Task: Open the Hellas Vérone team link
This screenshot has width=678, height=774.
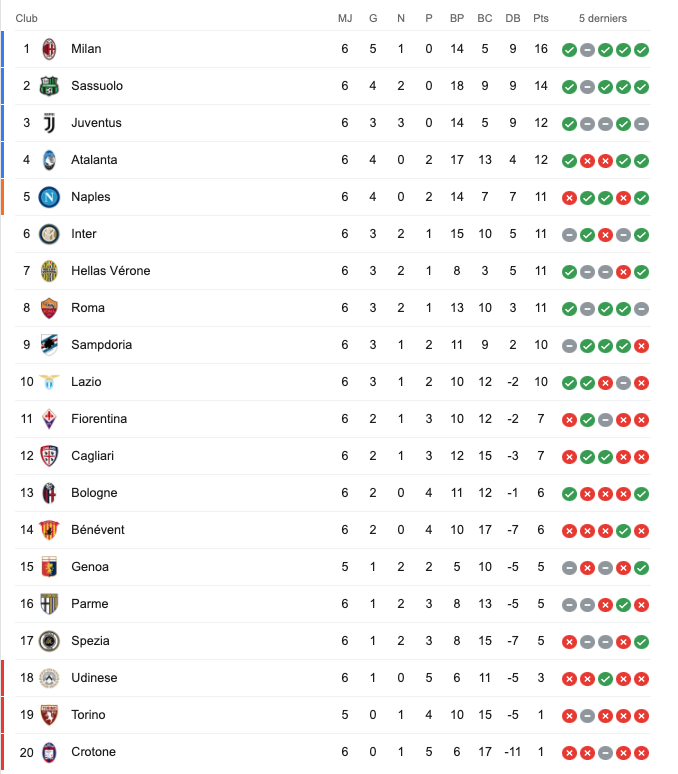Action: pyautogui.click(x=110, y=271)
